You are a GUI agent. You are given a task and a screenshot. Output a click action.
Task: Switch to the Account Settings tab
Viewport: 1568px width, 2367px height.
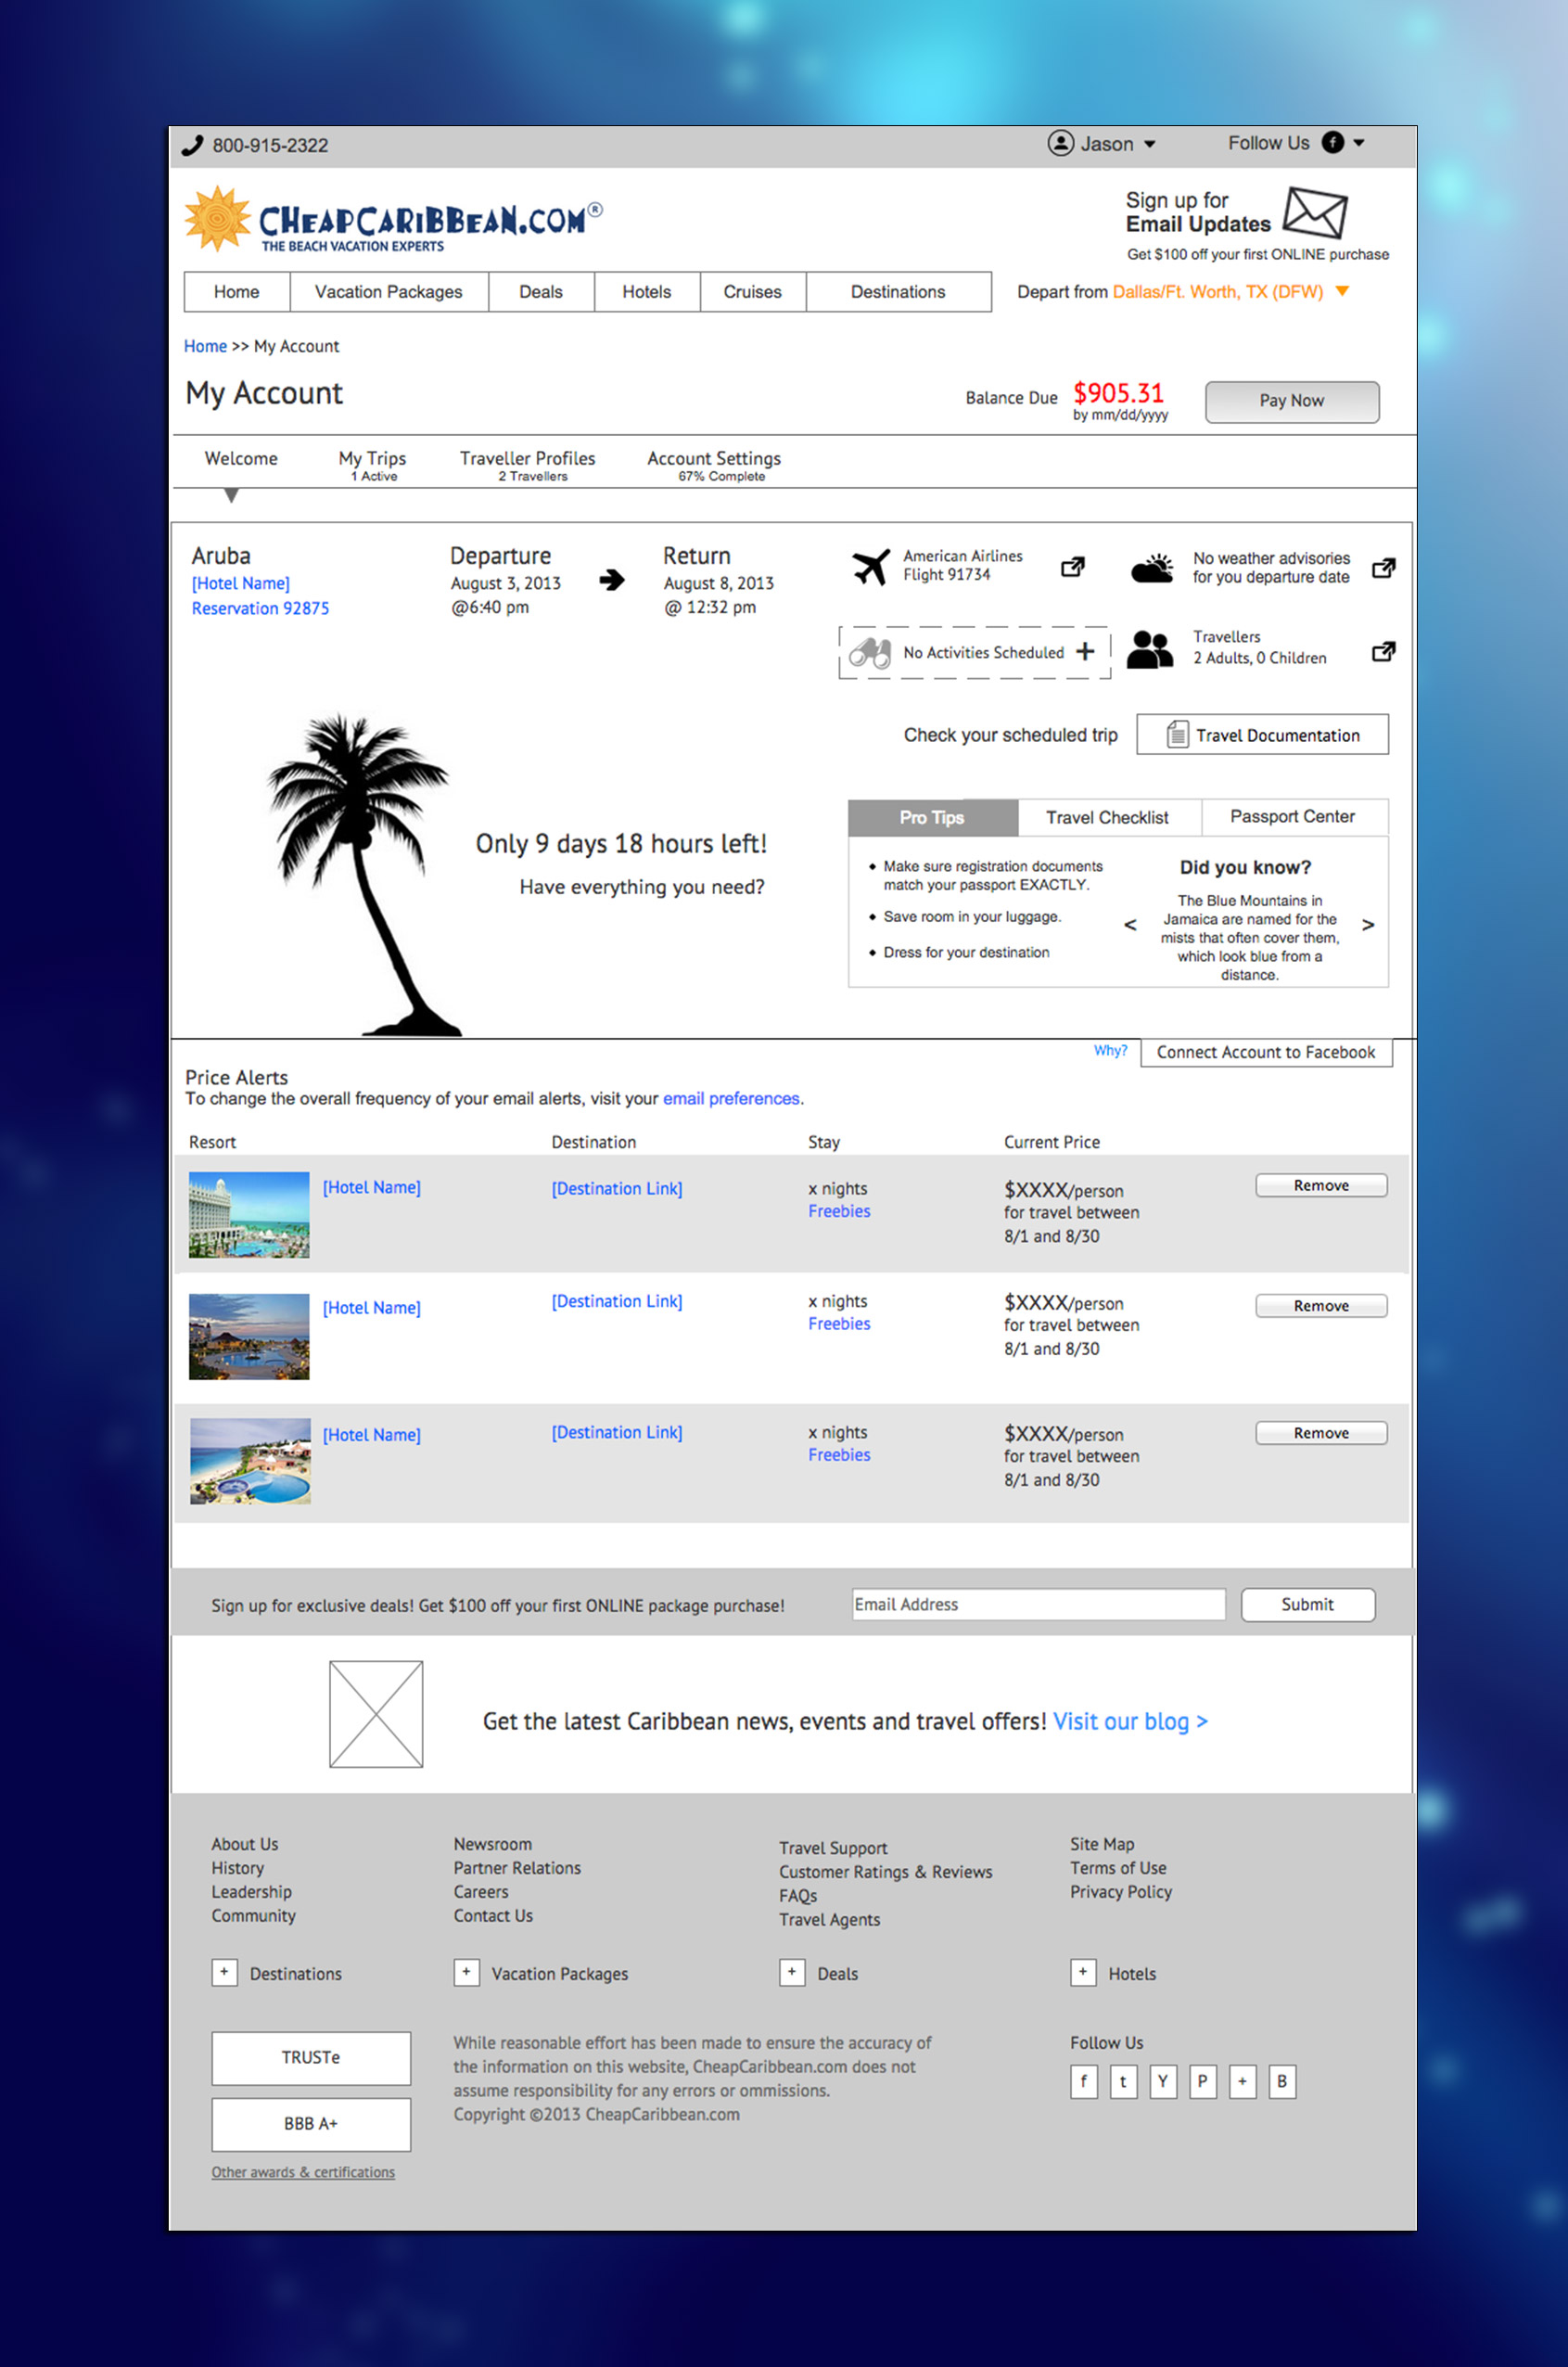click(x=714, y=464)
